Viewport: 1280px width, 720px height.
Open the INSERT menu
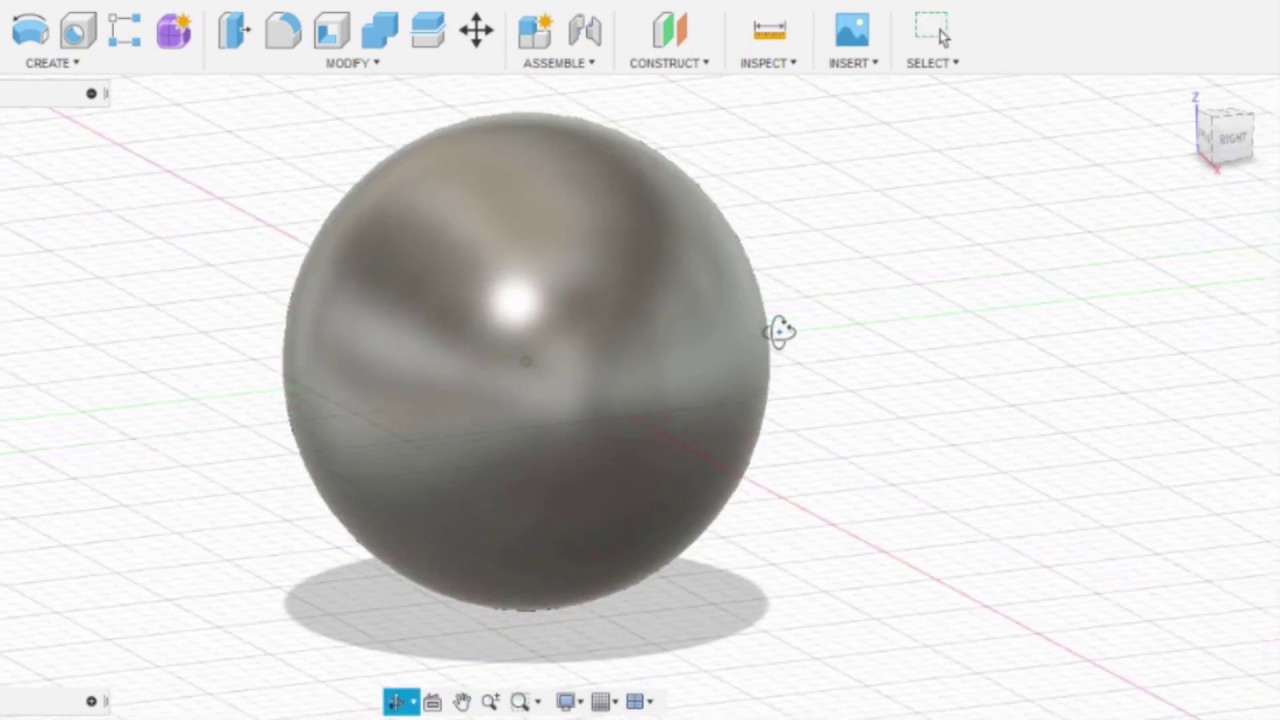[x=853, y=63]
